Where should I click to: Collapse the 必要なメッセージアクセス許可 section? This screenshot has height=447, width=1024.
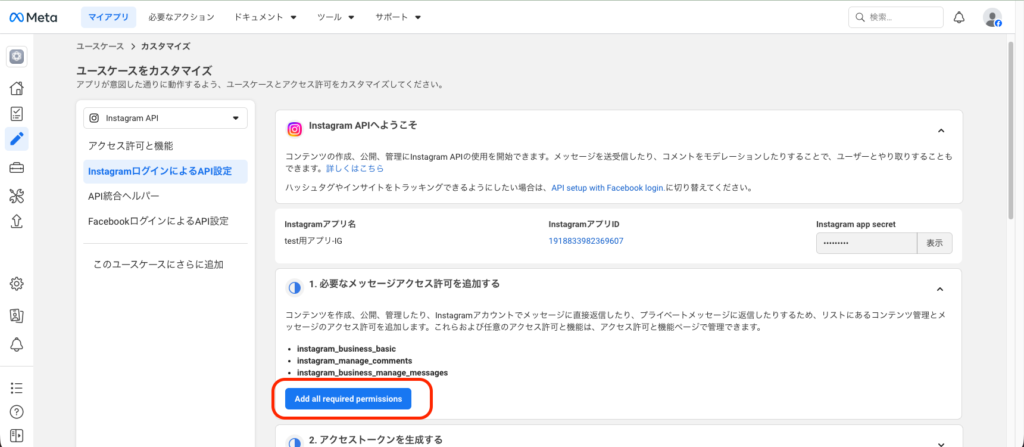(940, 288)
